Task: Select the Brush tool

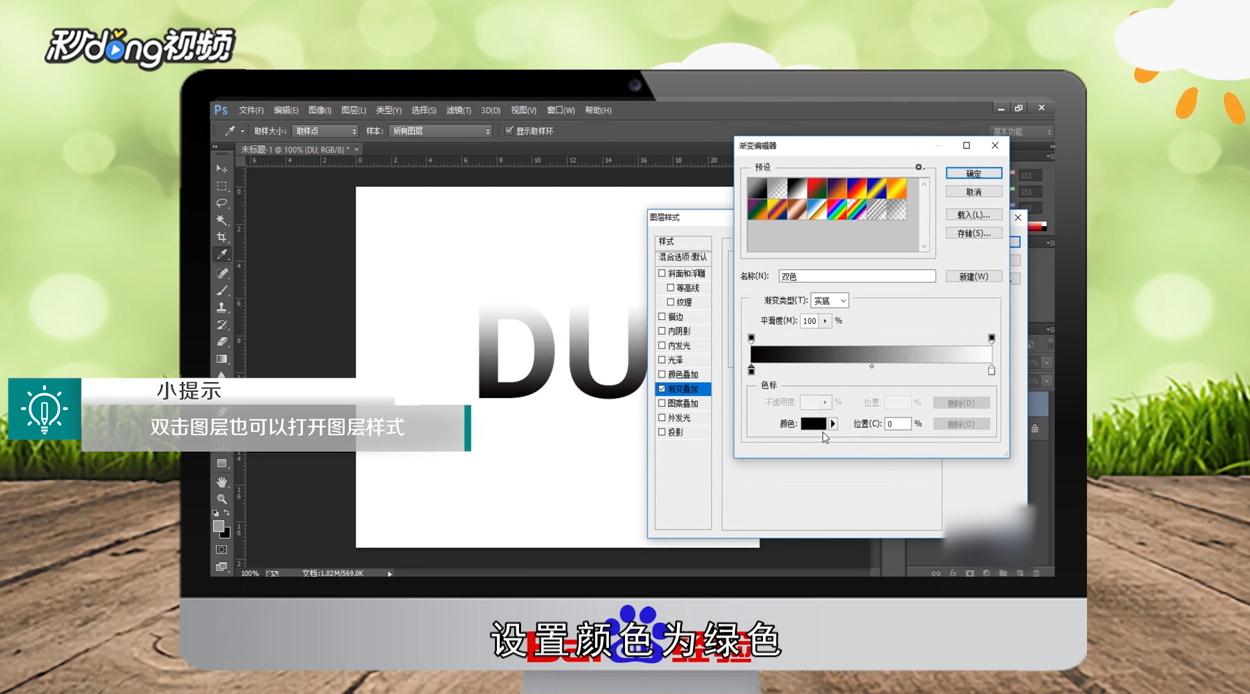Action: [x=222, y=290]
